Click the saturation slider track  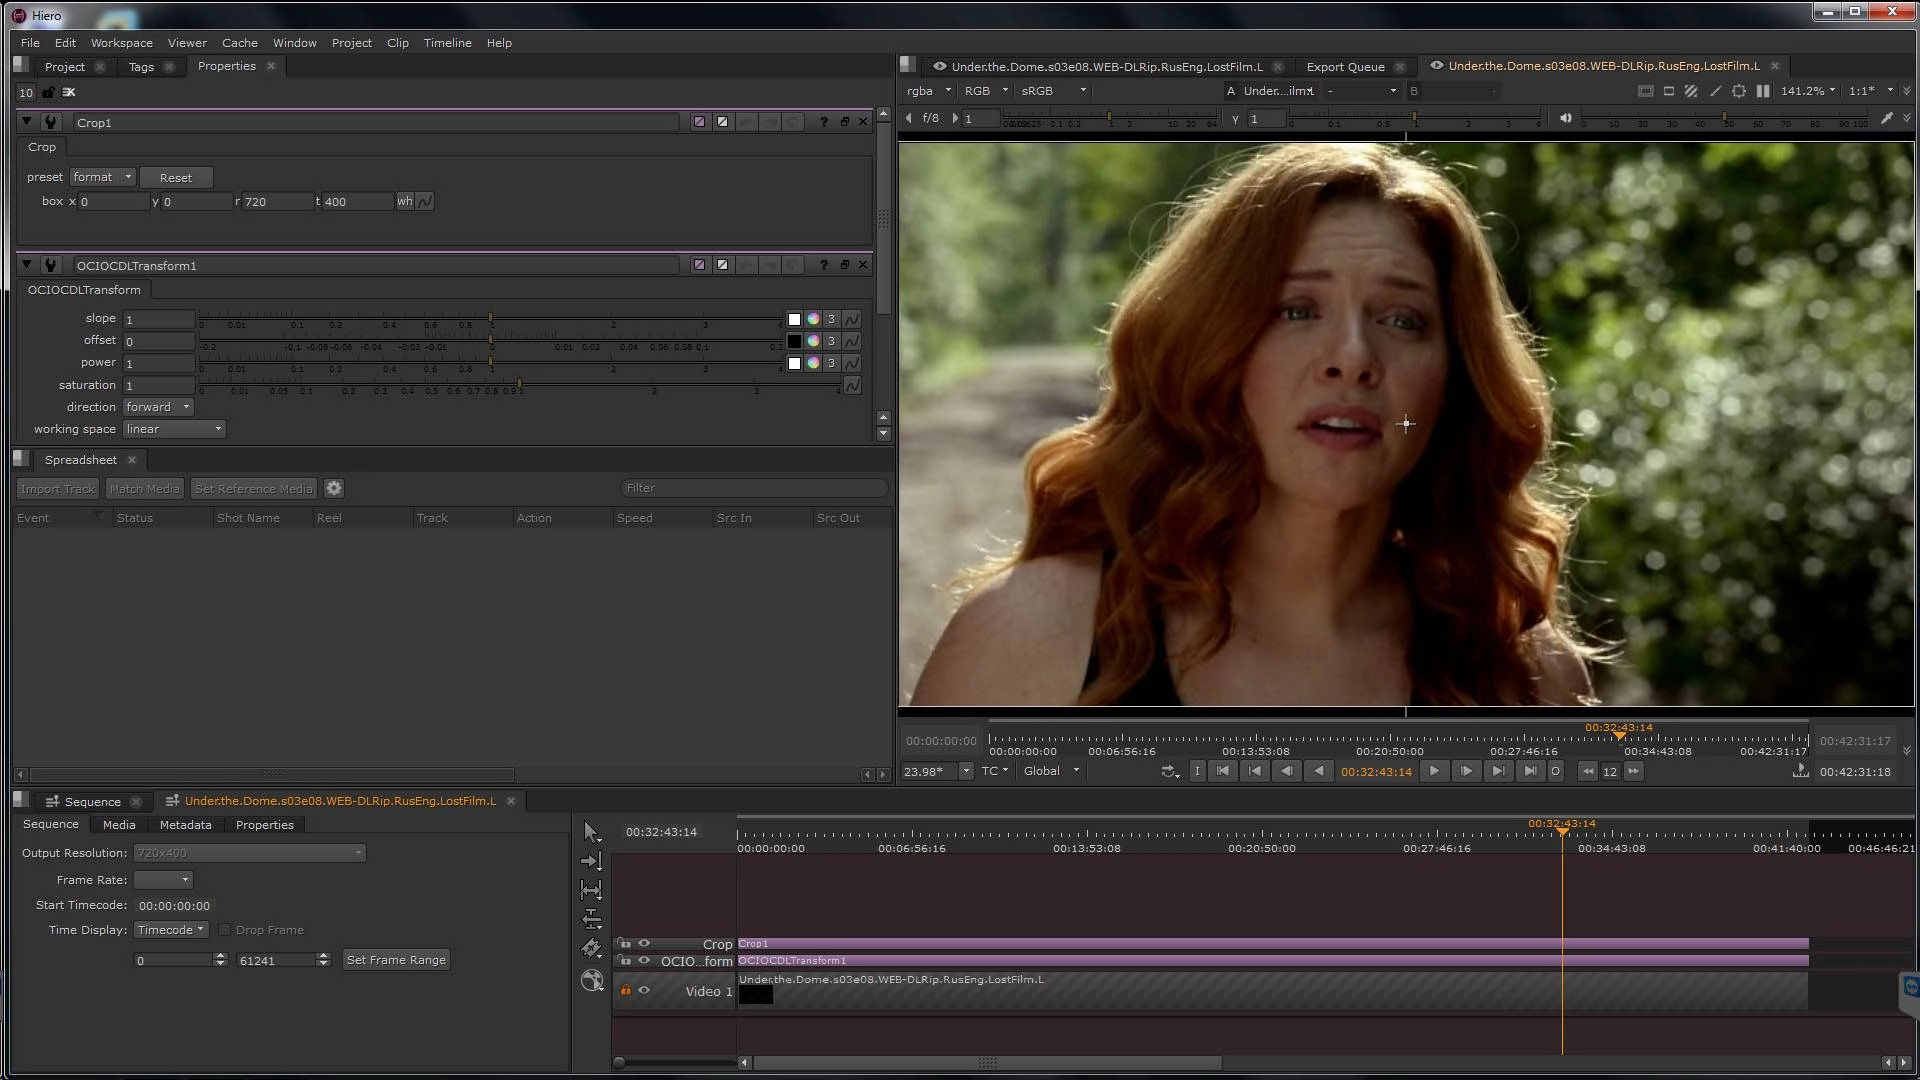click(519, 384)
